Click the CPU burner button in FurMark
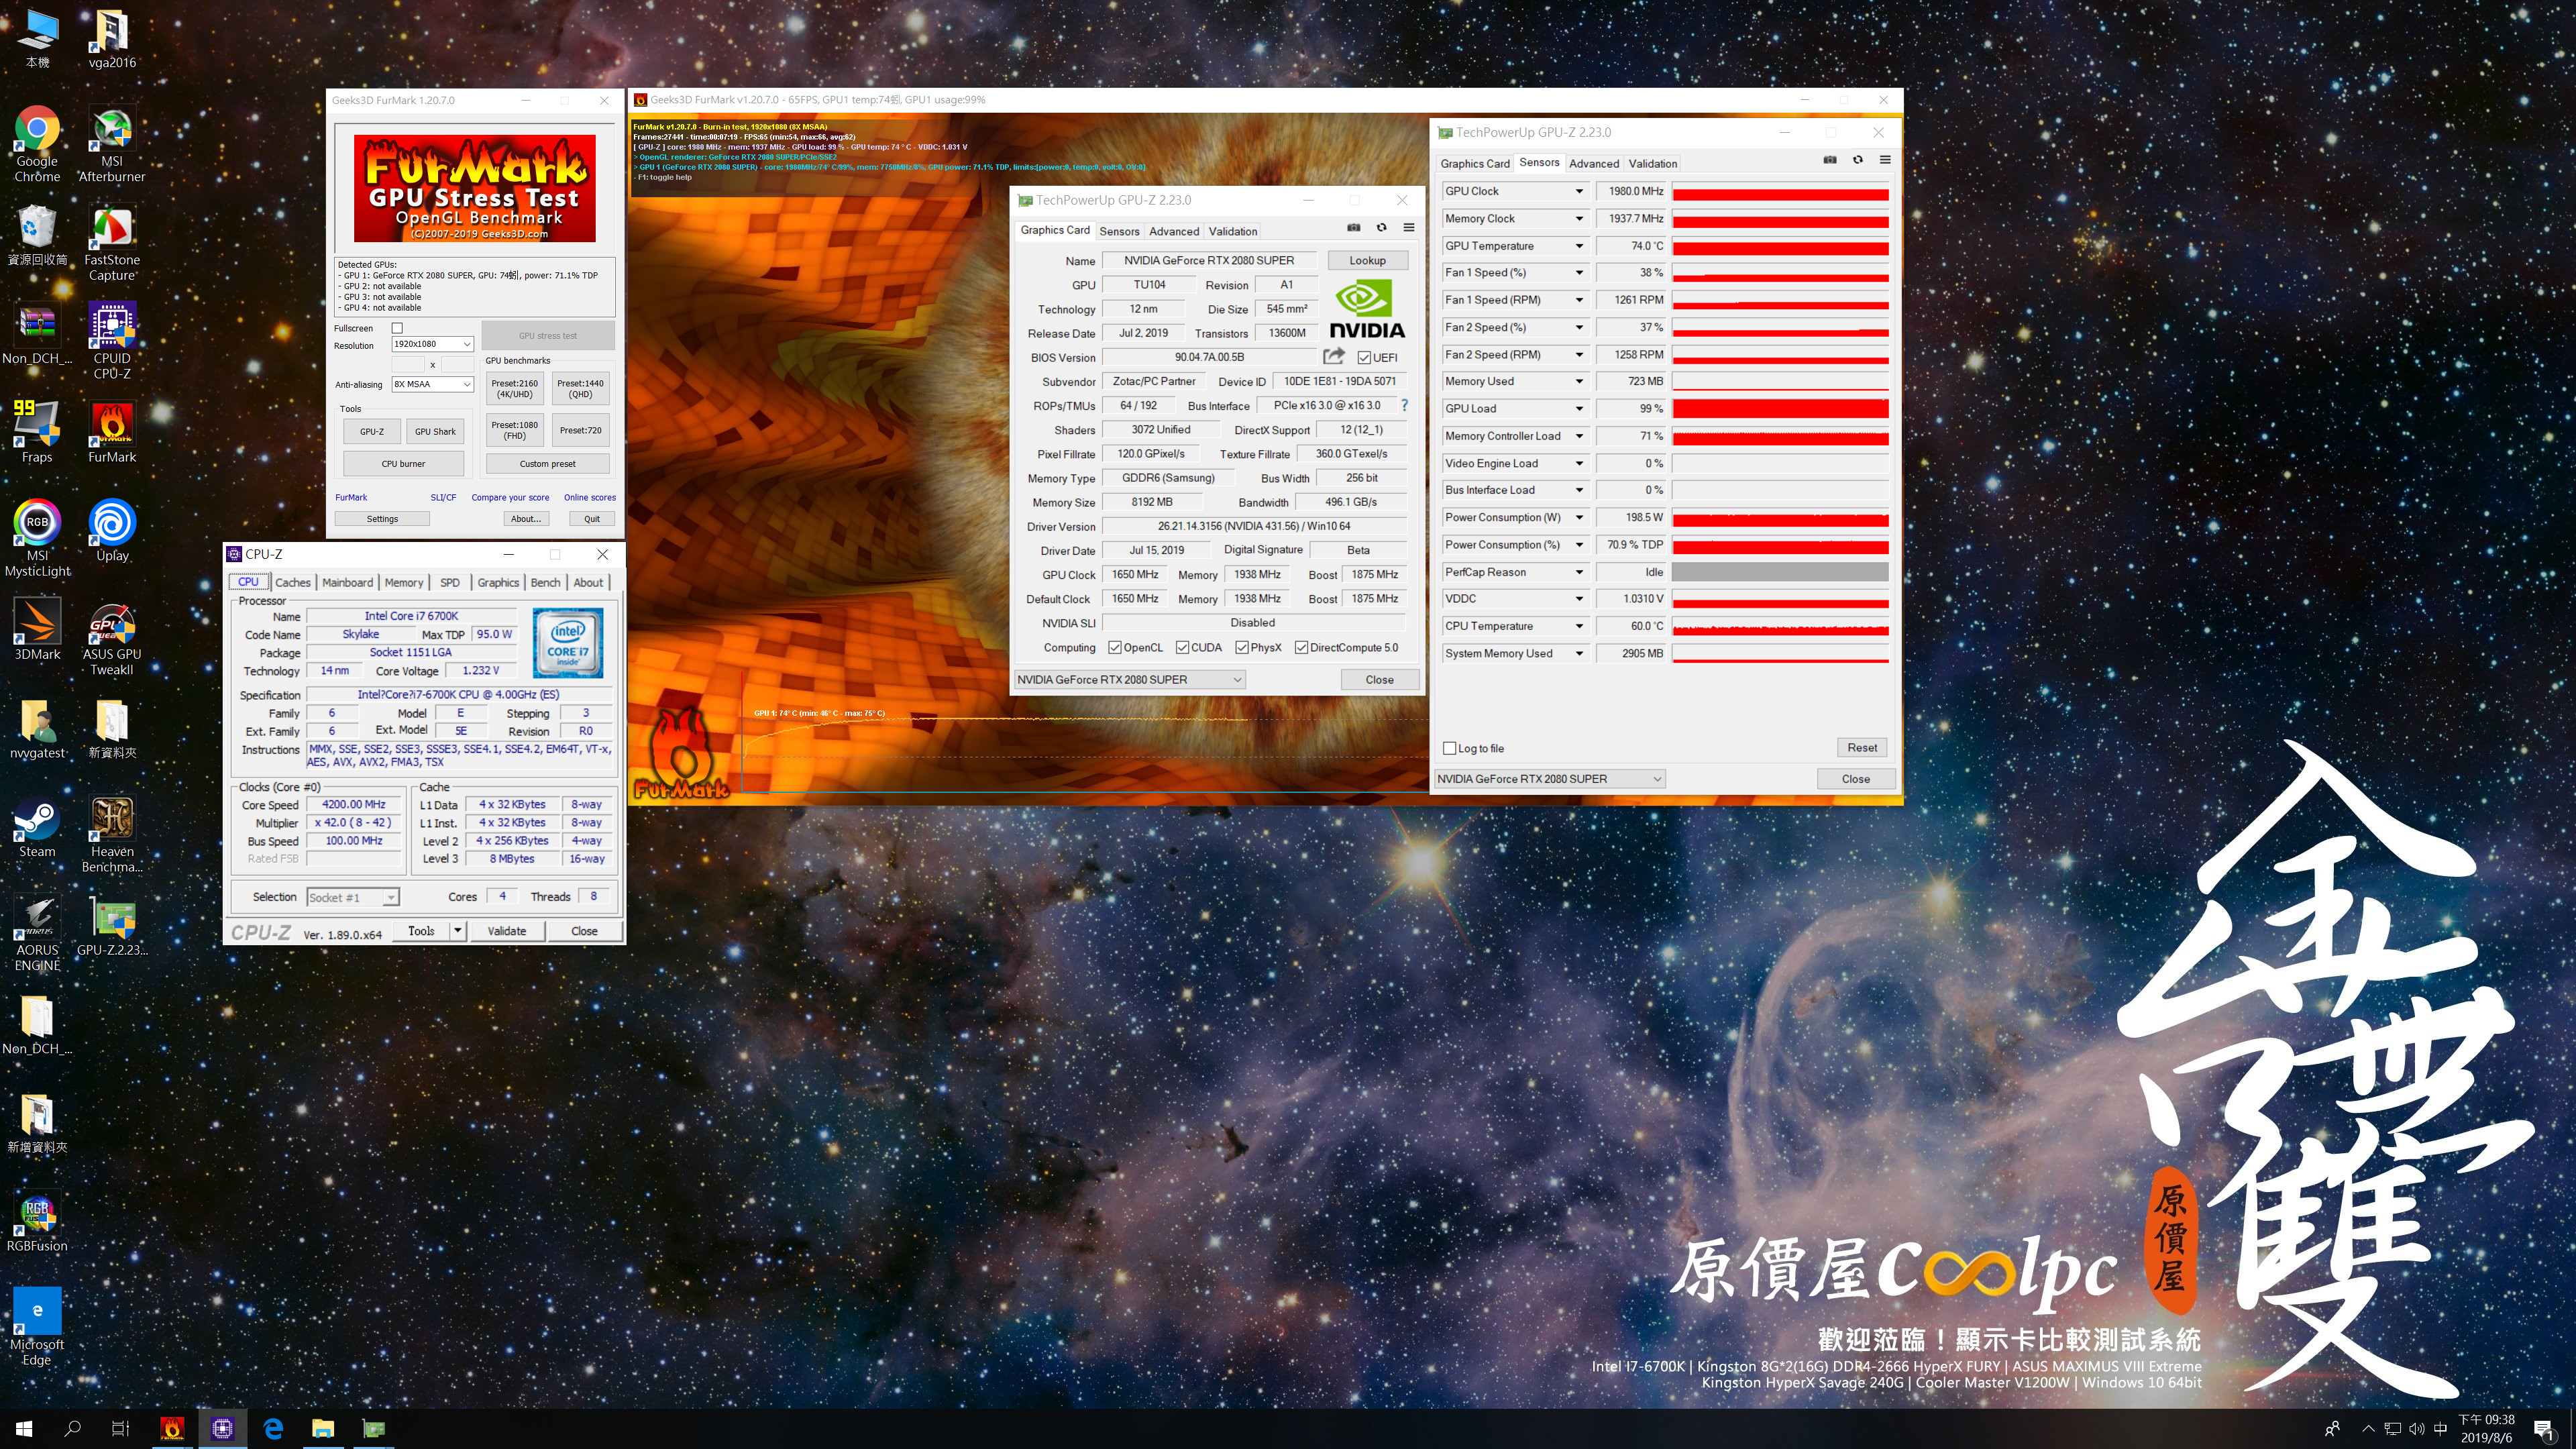Screen dimensions: 2576x1449 [x=403, y=464]
